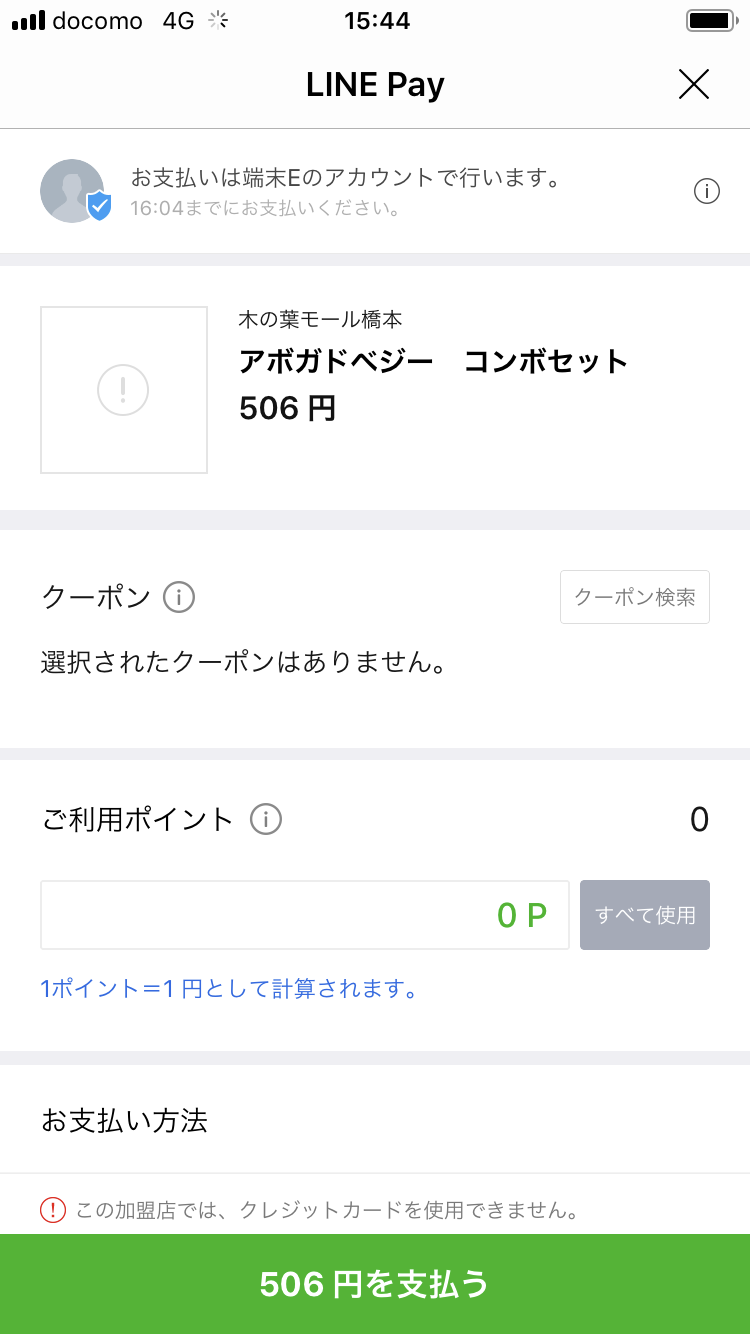Tap the product name アボガドベジー コンボセット
This screenshot has width=750, height=1334.
click(x=433, y=361)
